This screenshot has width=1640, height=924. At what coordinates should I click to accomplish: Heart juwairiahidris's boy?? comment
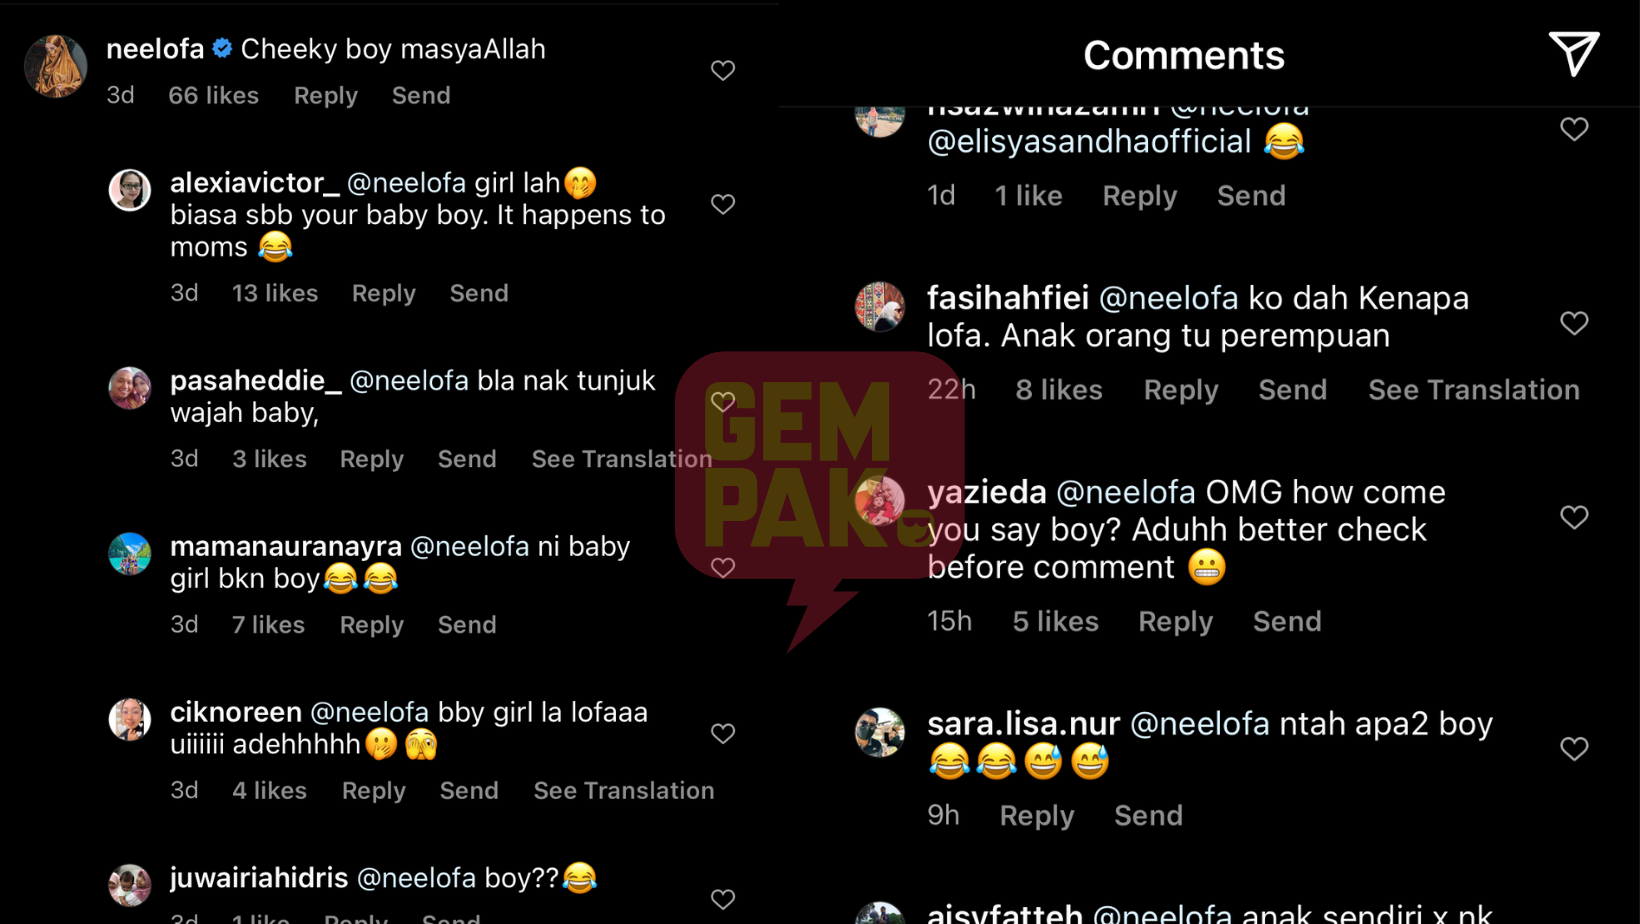click(x=723, y=899)
